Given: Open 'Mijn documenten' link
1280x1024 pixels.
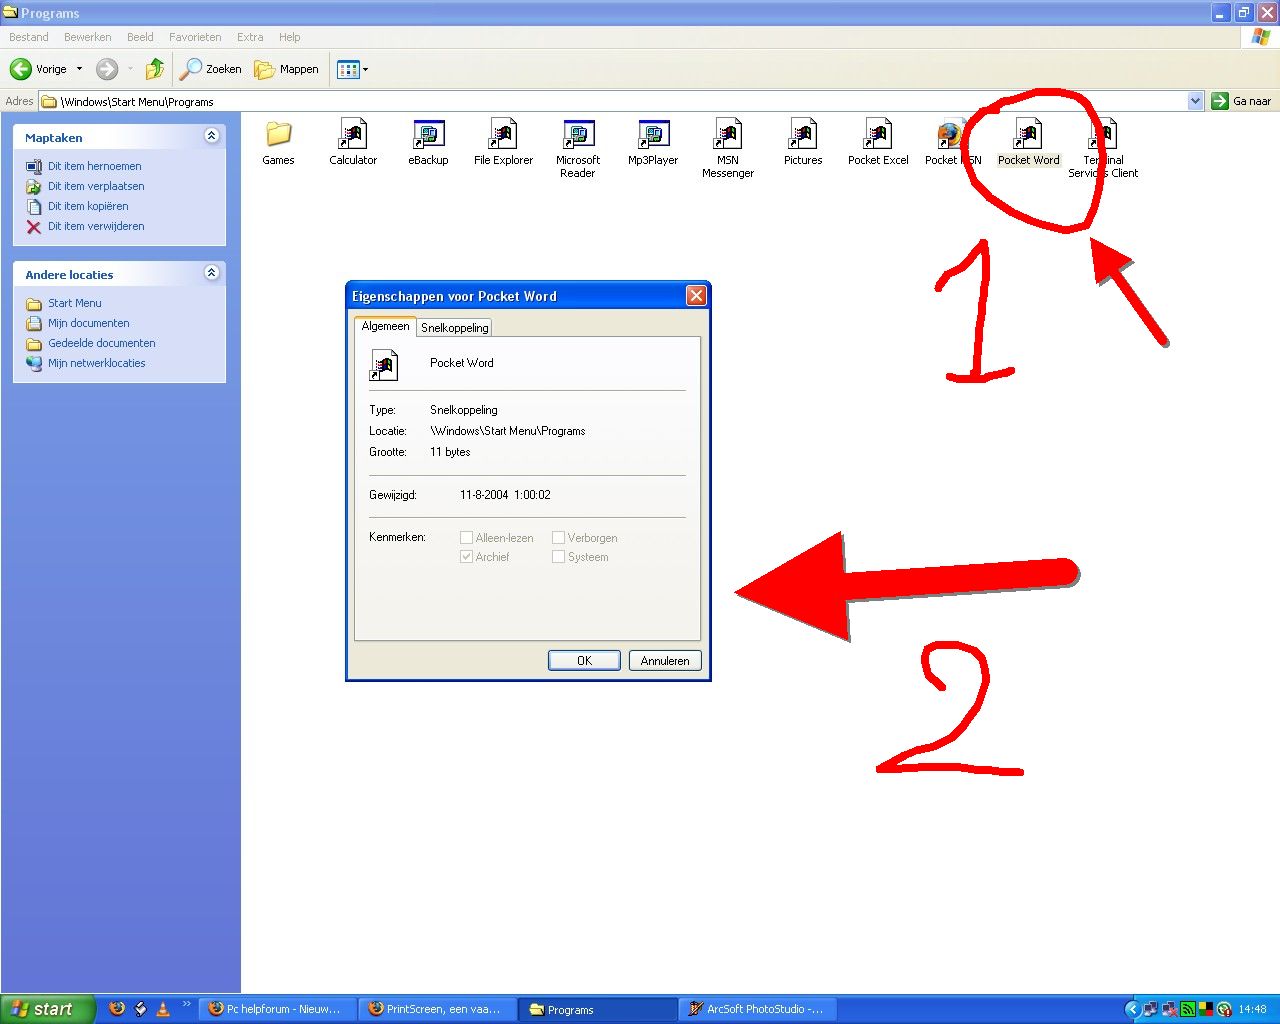Looking at the screenshot, I should (x=89, y=323).
